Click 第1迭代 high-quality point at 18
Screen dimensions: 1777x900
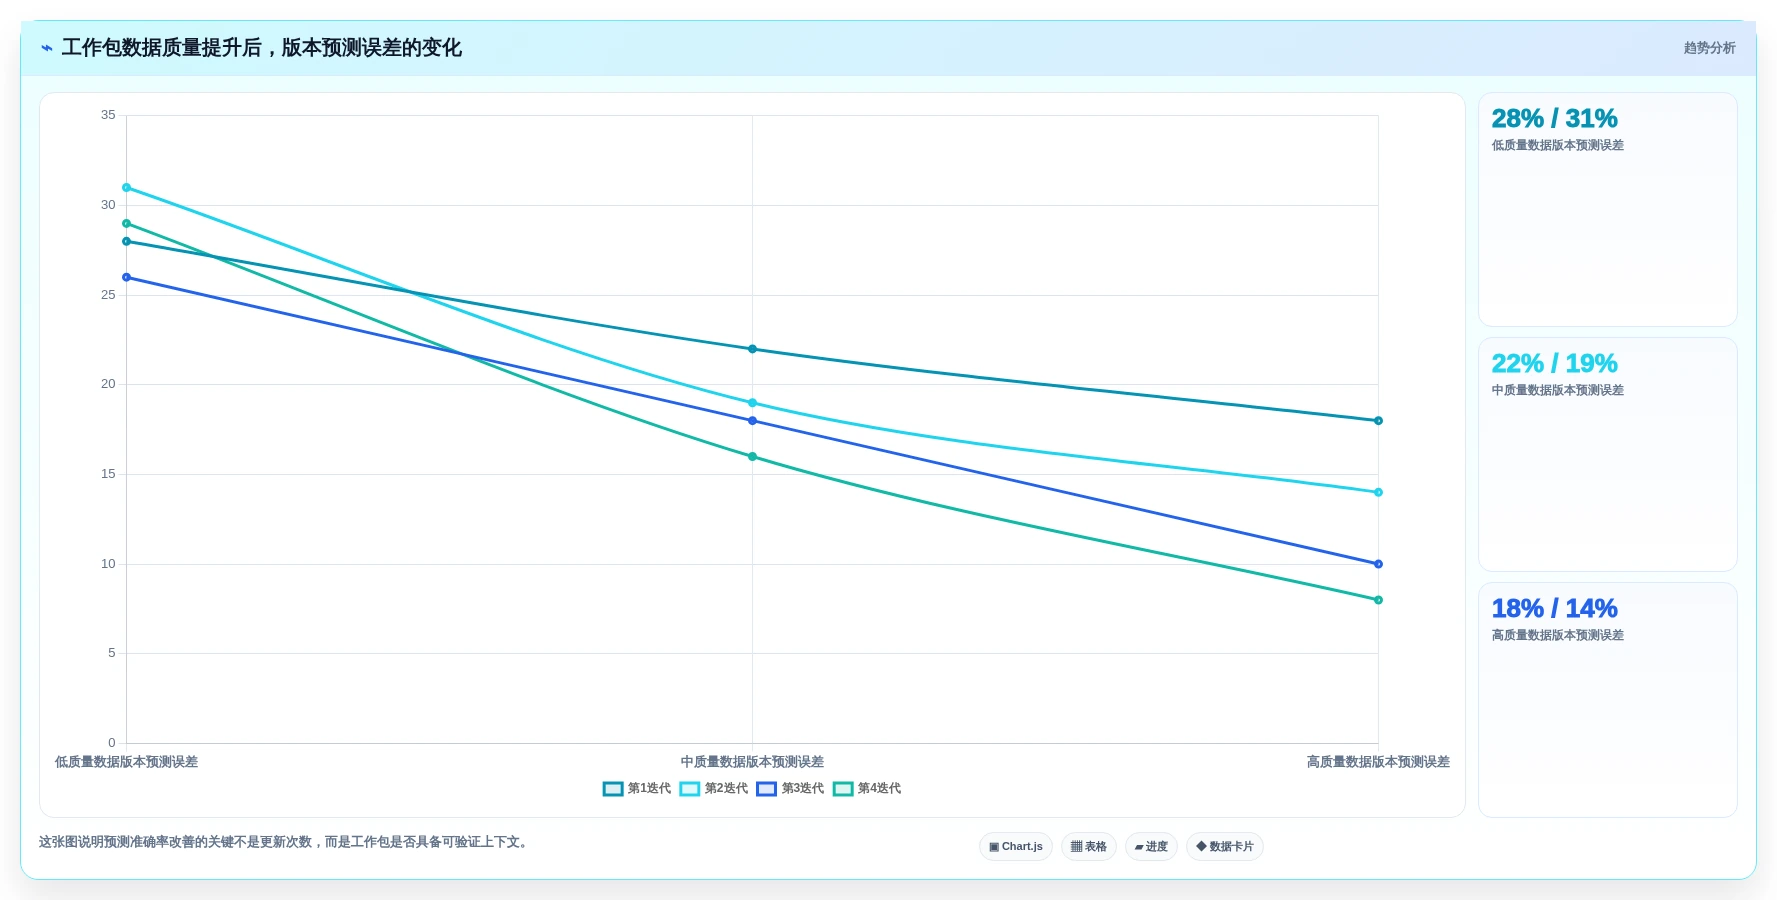(x=1378, y=421)
